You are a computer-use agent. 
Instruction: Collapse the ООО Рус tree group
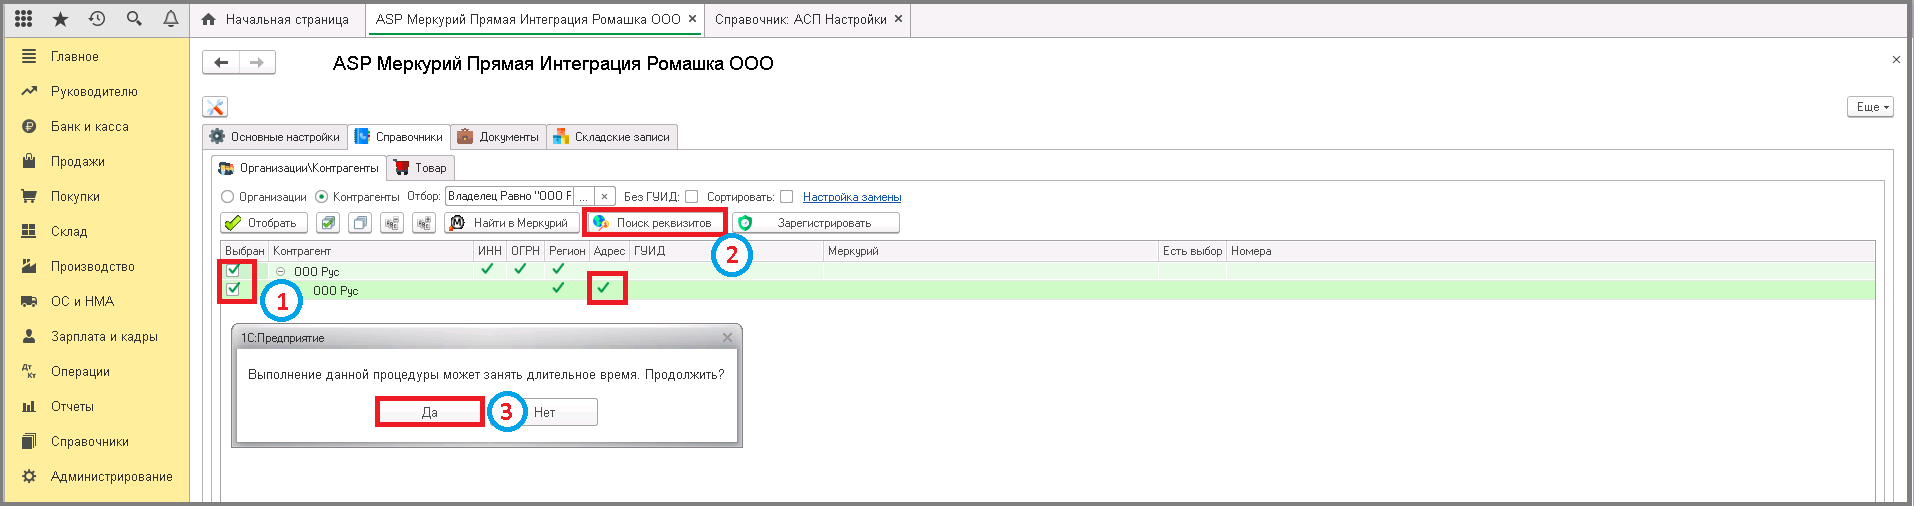click(x=281, y=272)
